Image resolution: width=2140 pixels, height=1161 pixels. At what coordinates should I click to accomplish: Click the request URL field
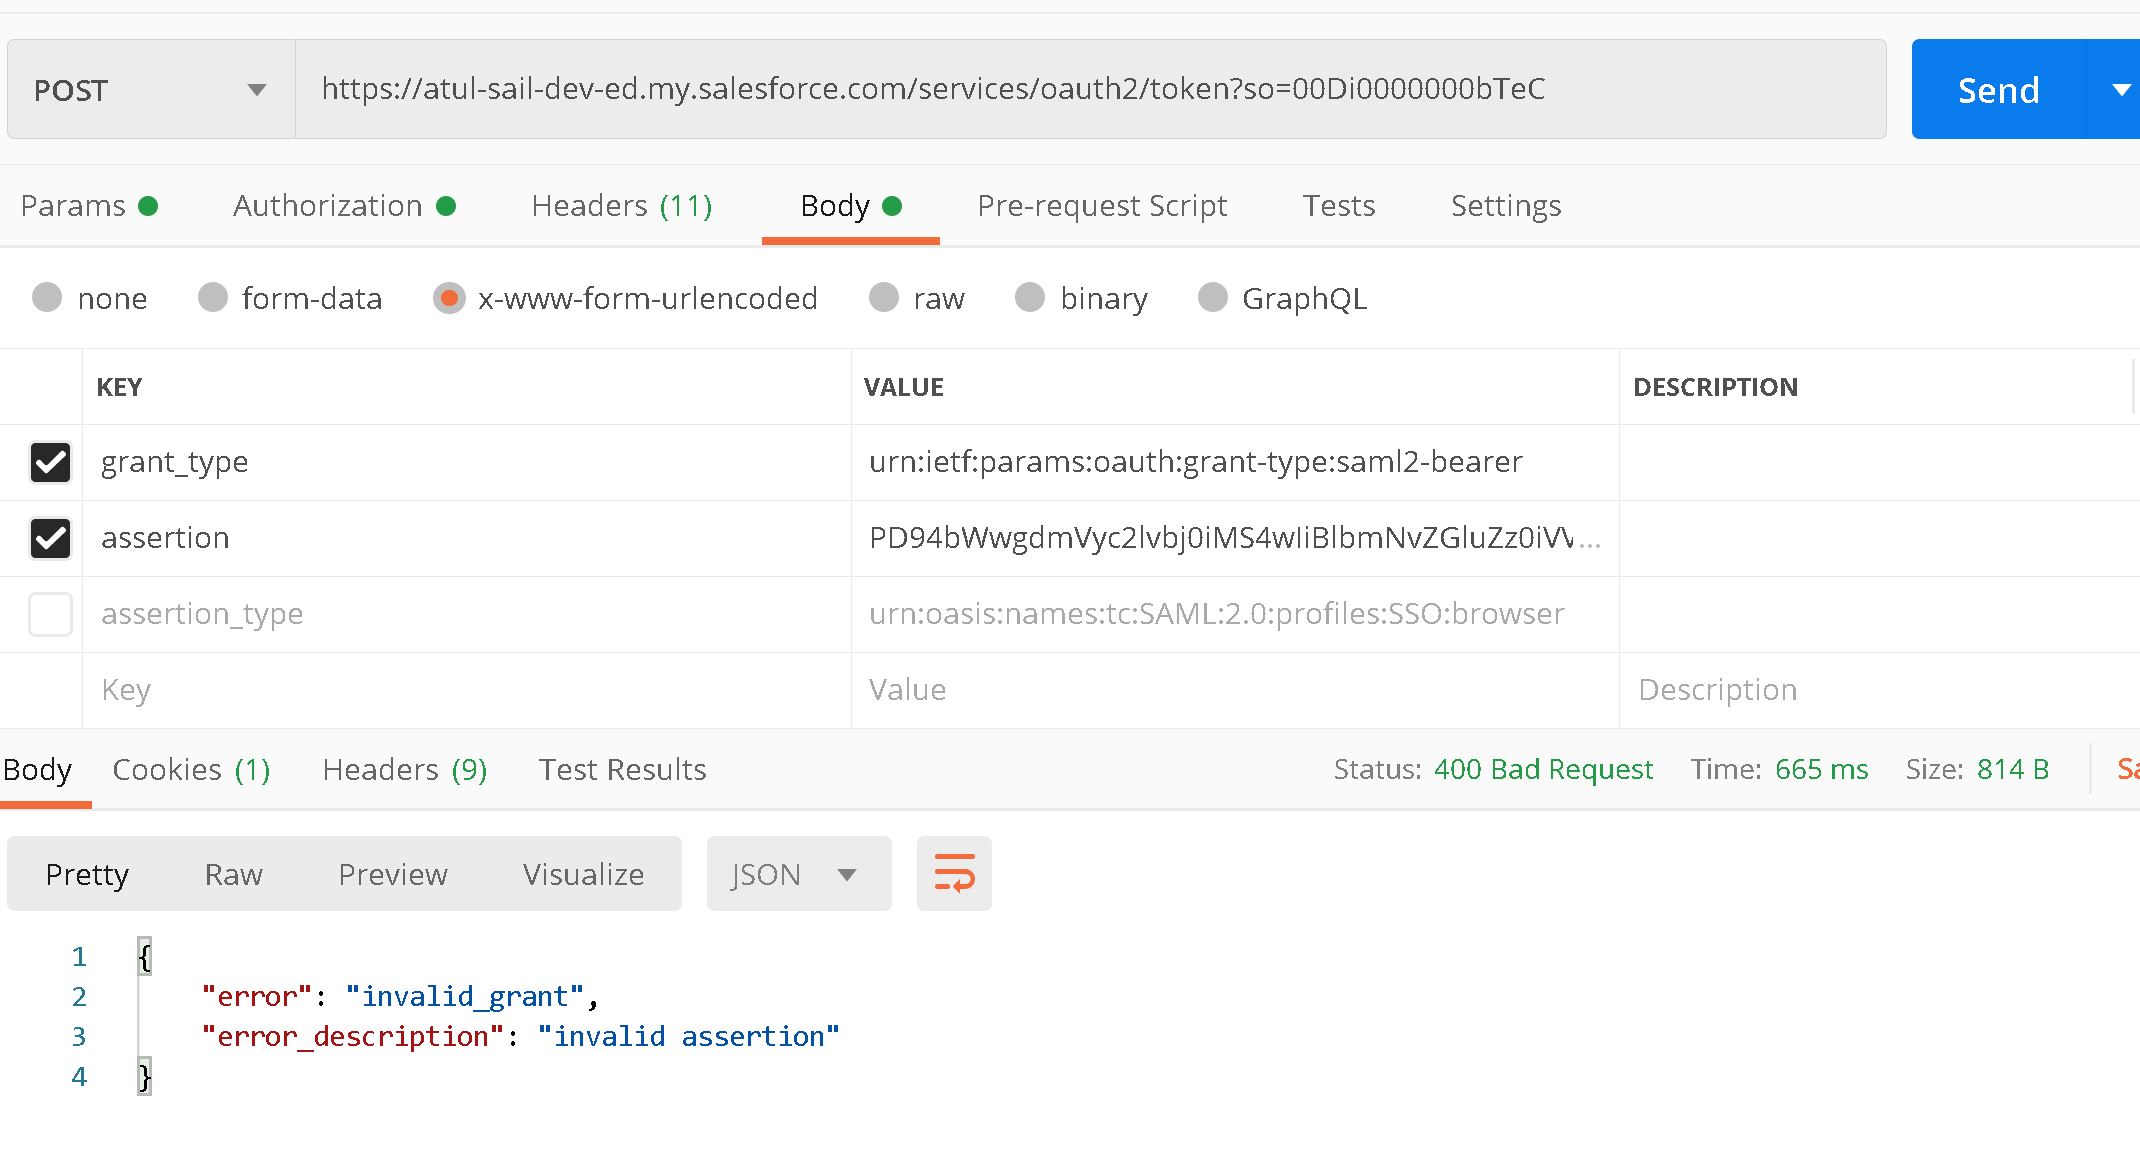(1090, 89)
